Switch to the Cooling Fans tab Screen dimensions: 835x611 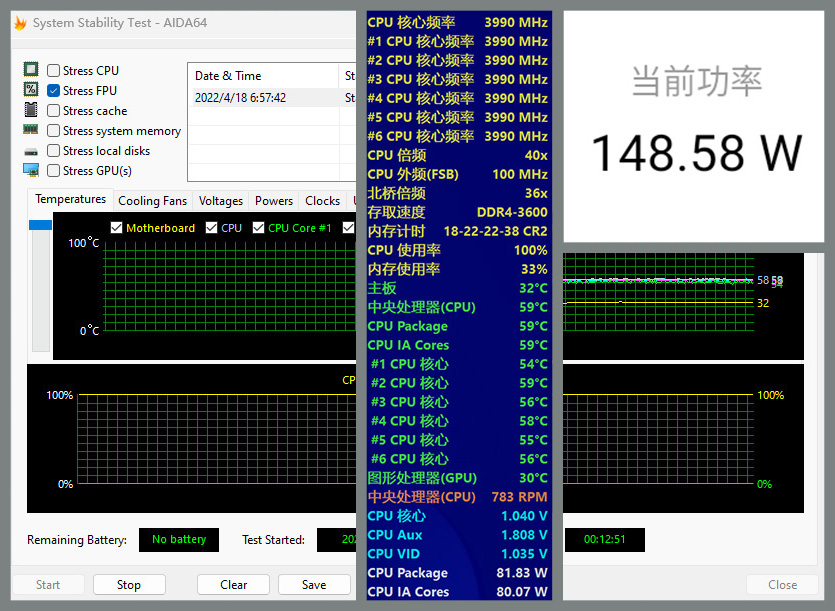tap(152, 200)
